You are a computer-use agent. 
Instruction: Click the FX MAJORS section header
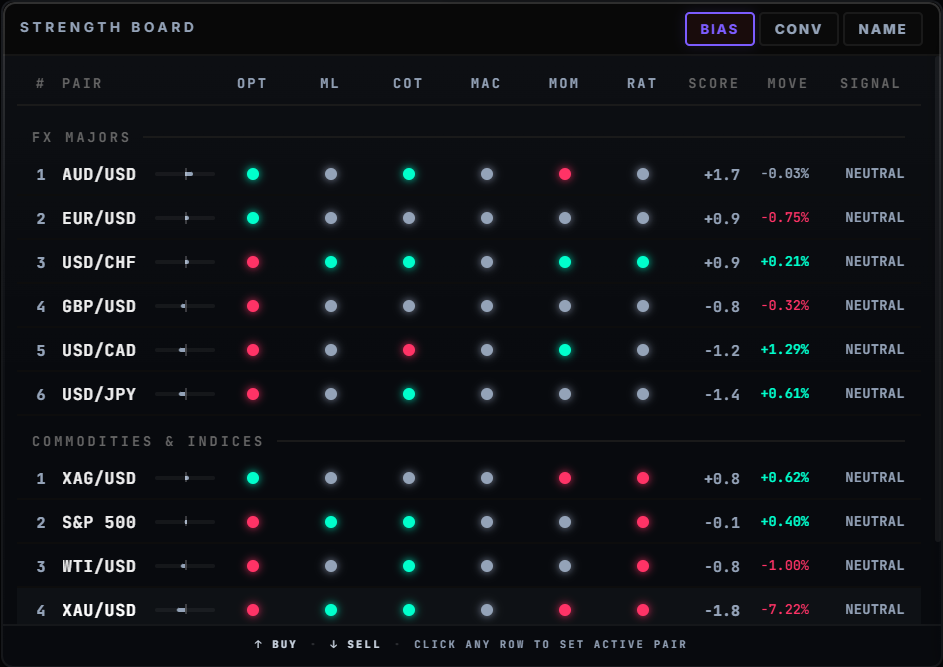click(x=81, y=137)
